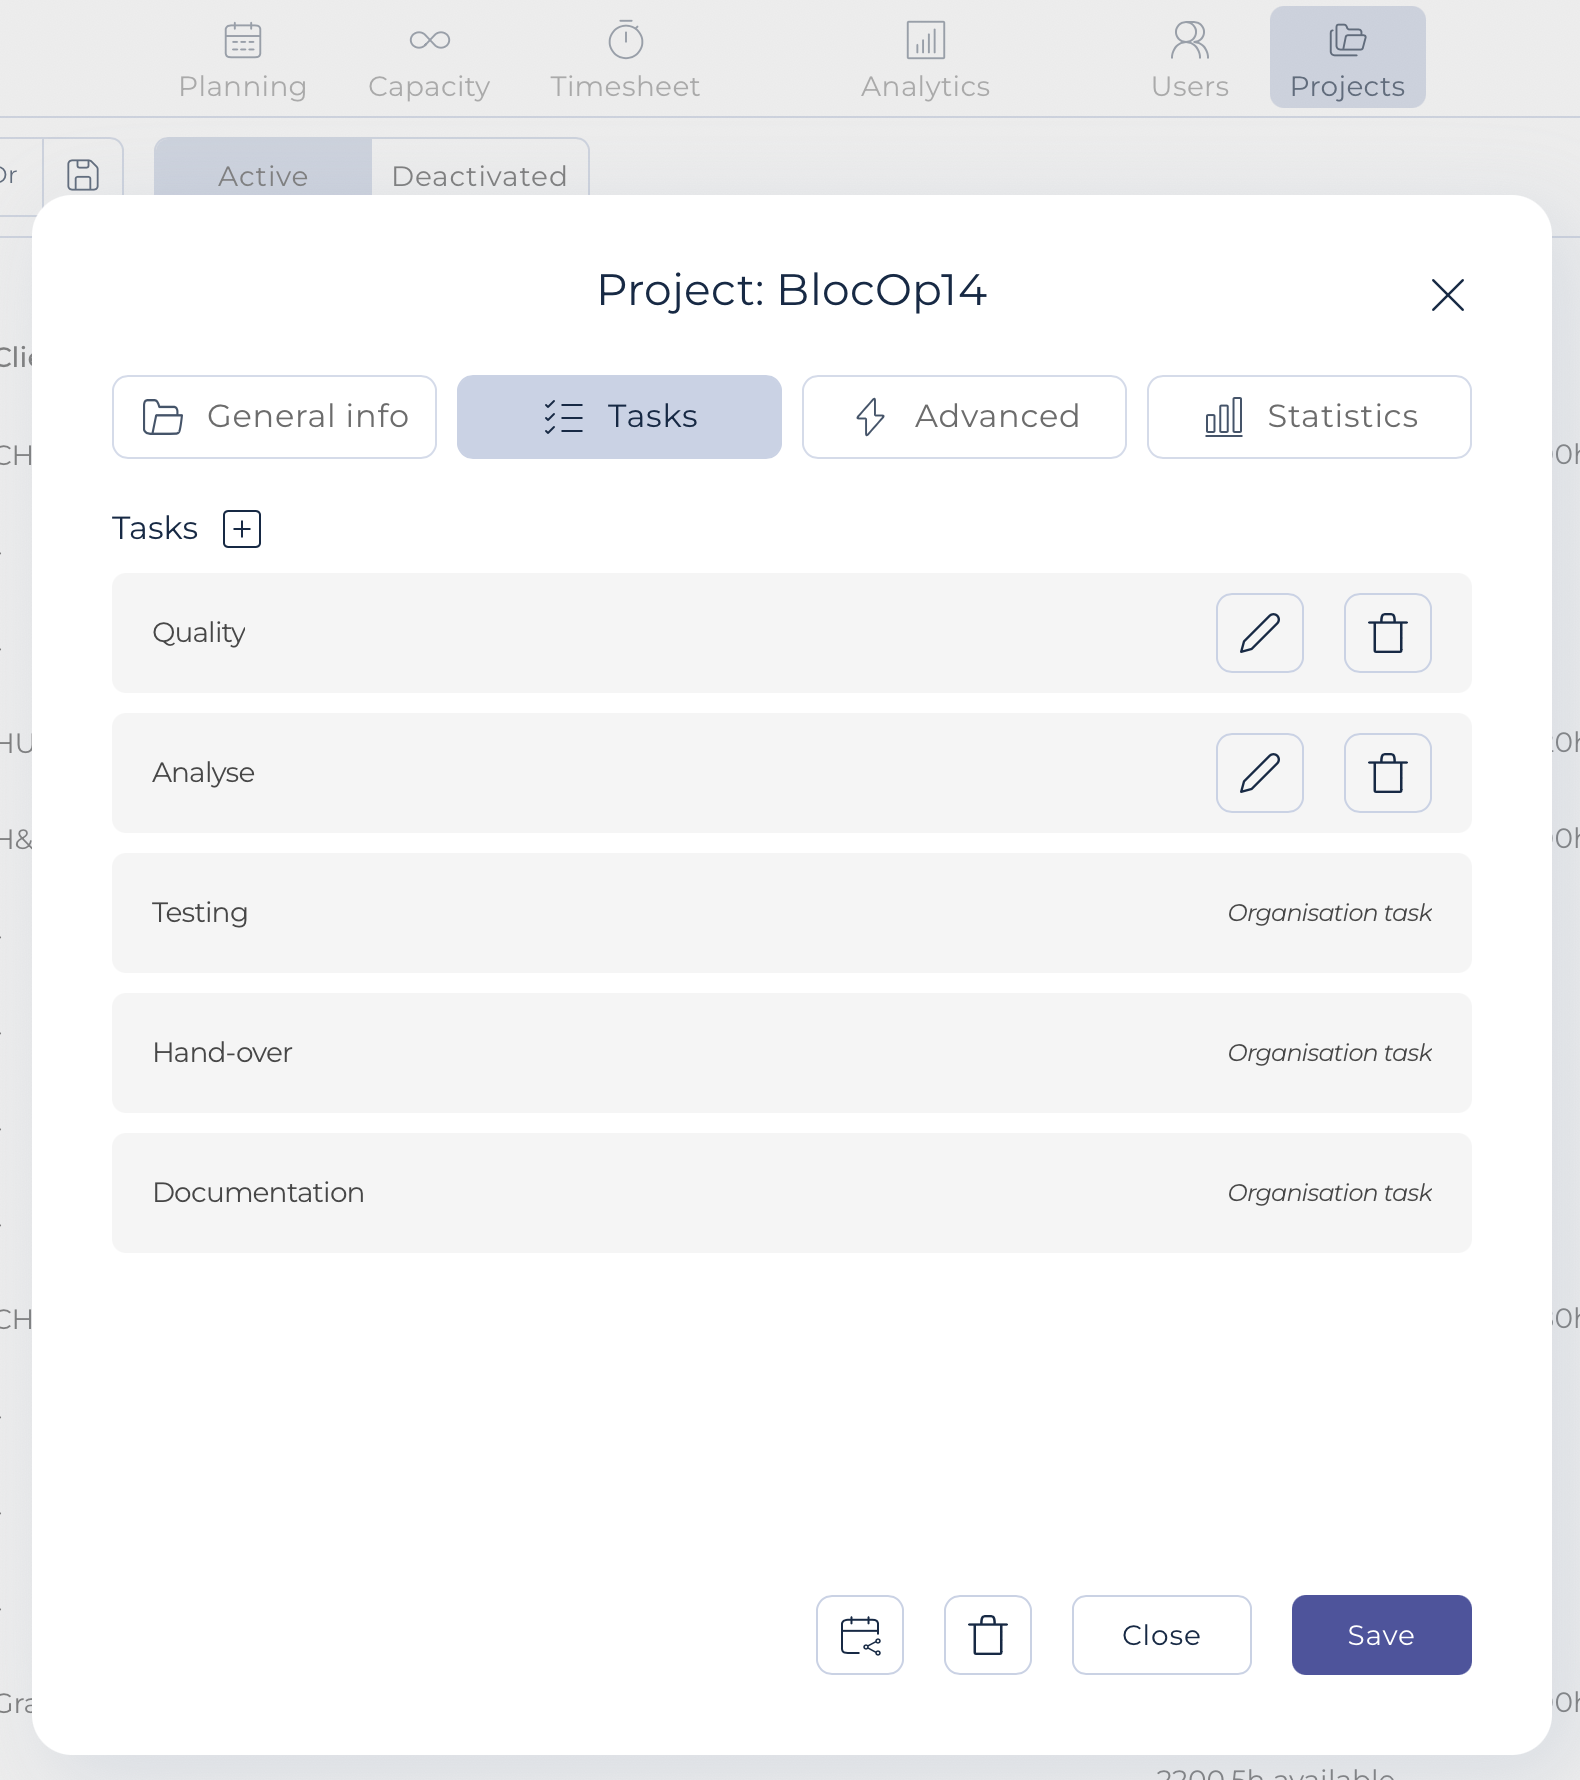Click the Save button
This screenshot has width=1580, height=1780.
[1382, 1635]
